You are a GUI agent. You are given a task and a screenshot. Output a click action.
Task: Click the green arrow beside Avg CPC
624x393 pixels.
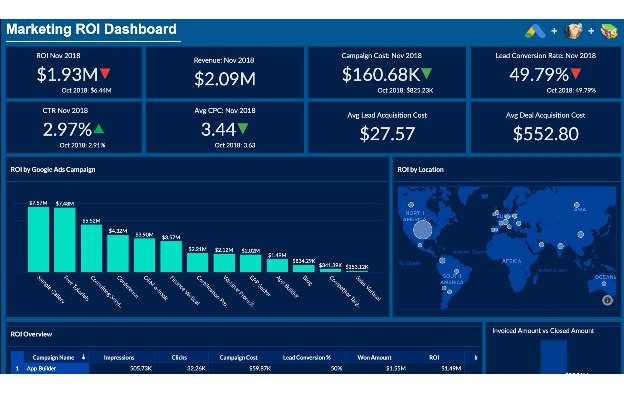point(243,128)
